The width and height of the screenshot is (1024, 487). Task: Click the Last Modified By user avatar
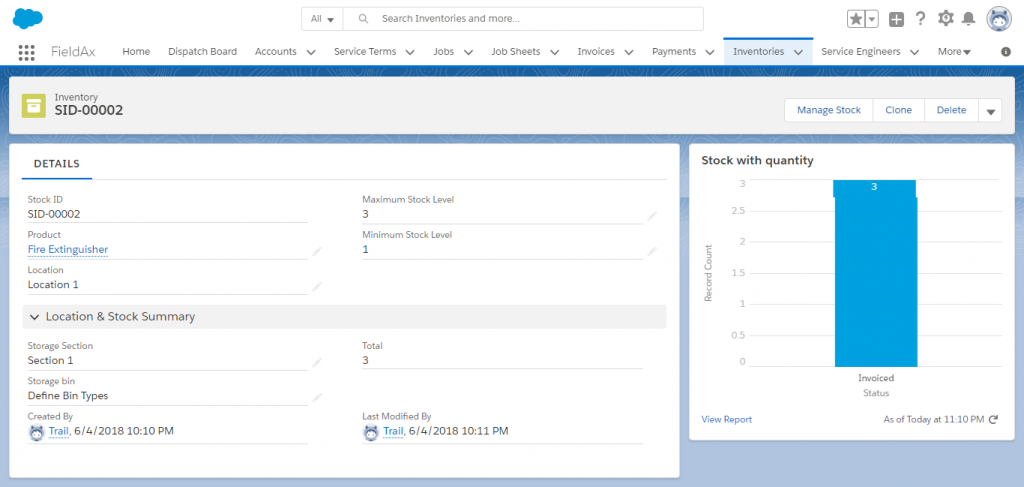[371, 432]
